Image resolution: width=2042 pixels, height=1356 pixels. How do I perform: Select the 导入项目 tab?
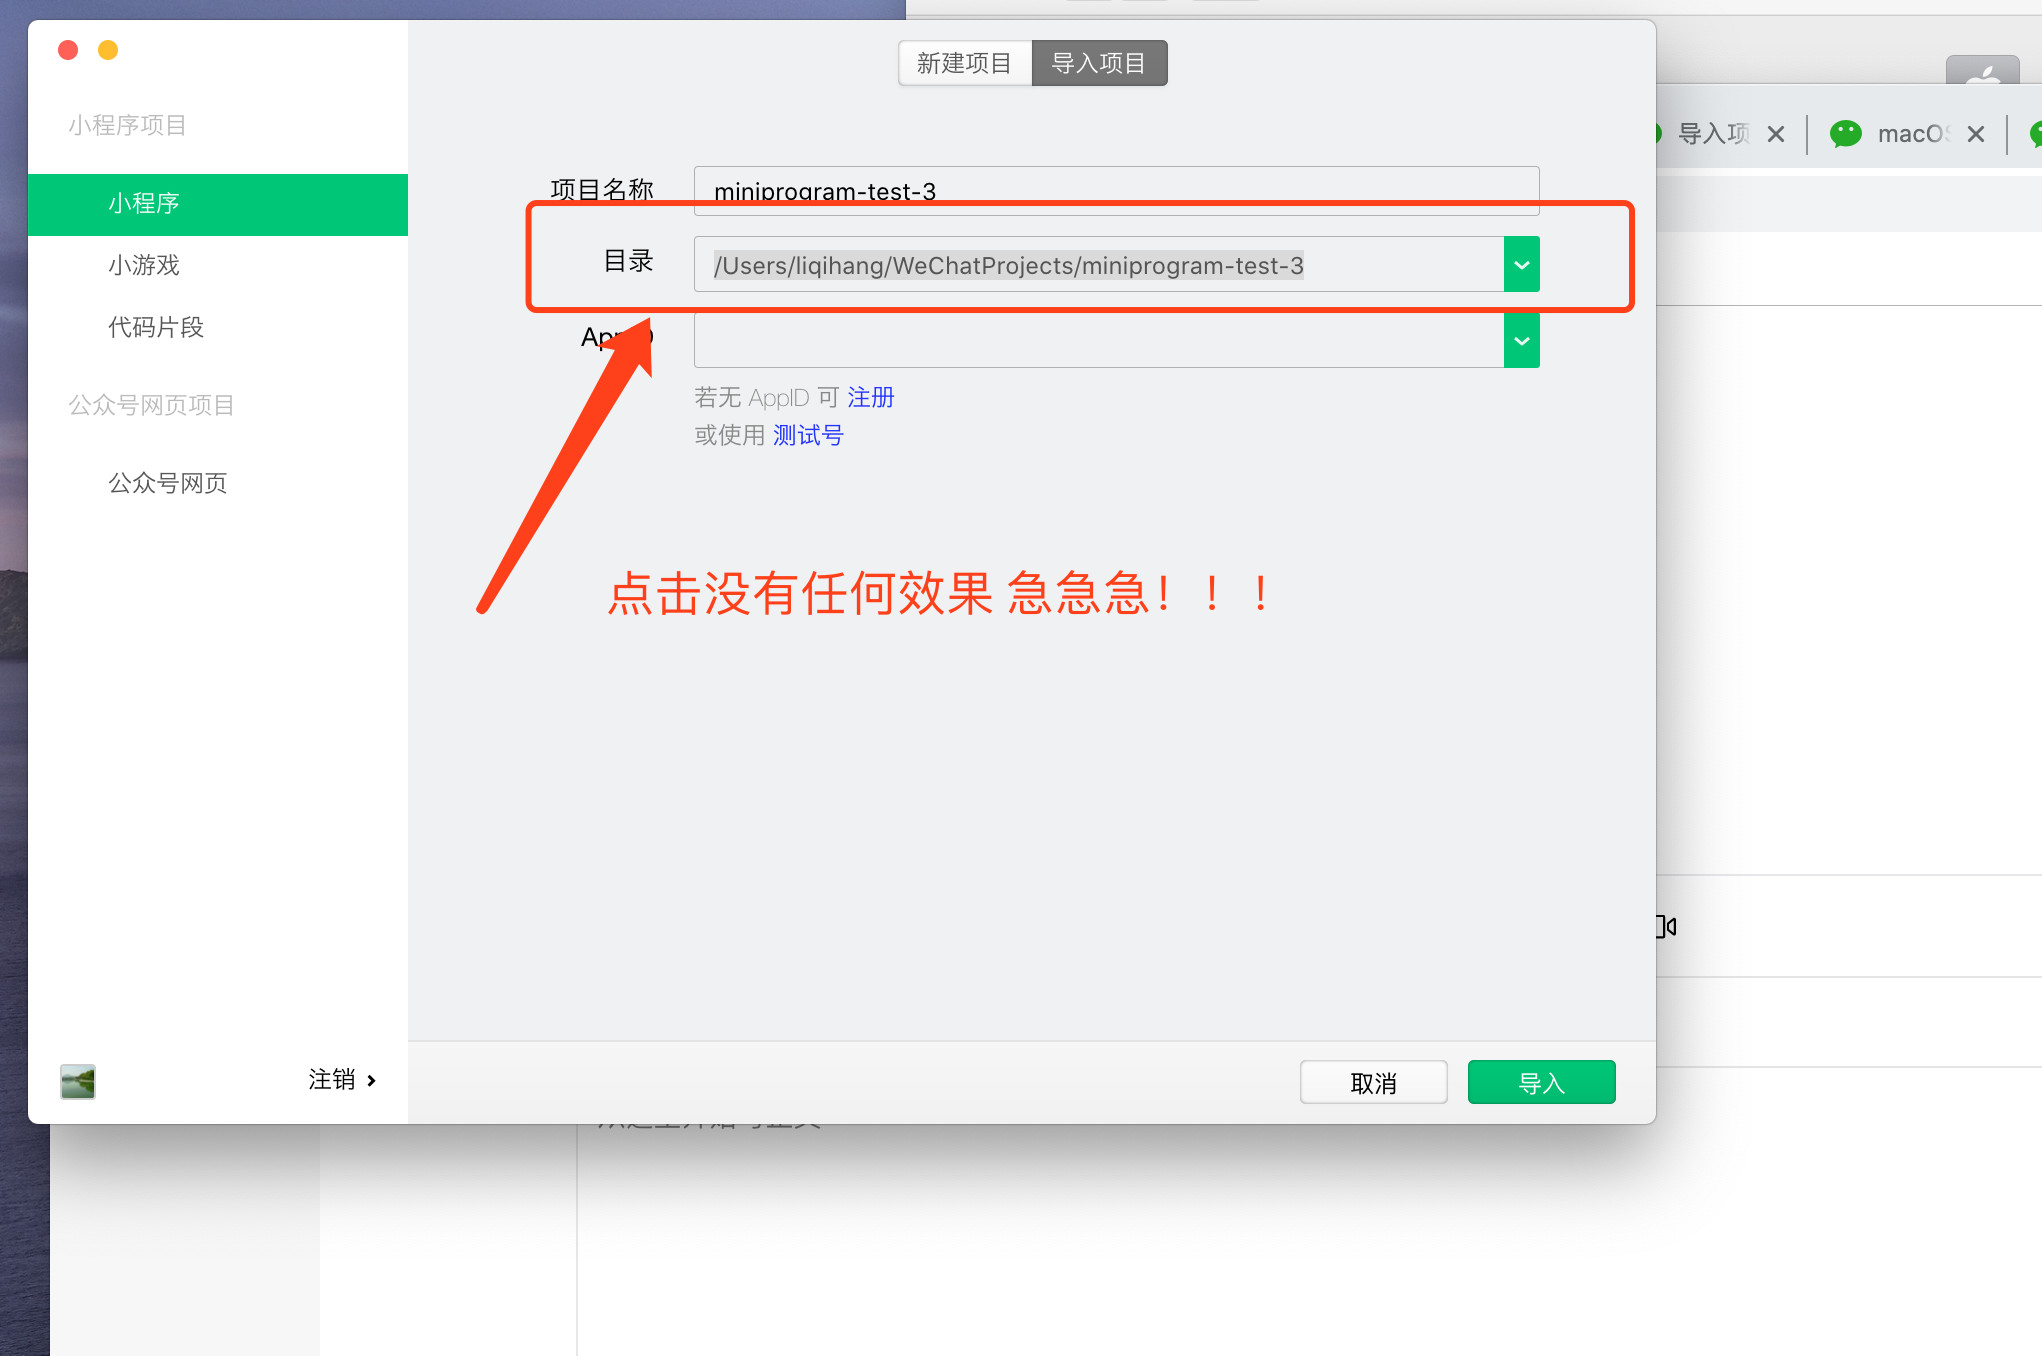pyautogui.click(x=1099, y=63)
